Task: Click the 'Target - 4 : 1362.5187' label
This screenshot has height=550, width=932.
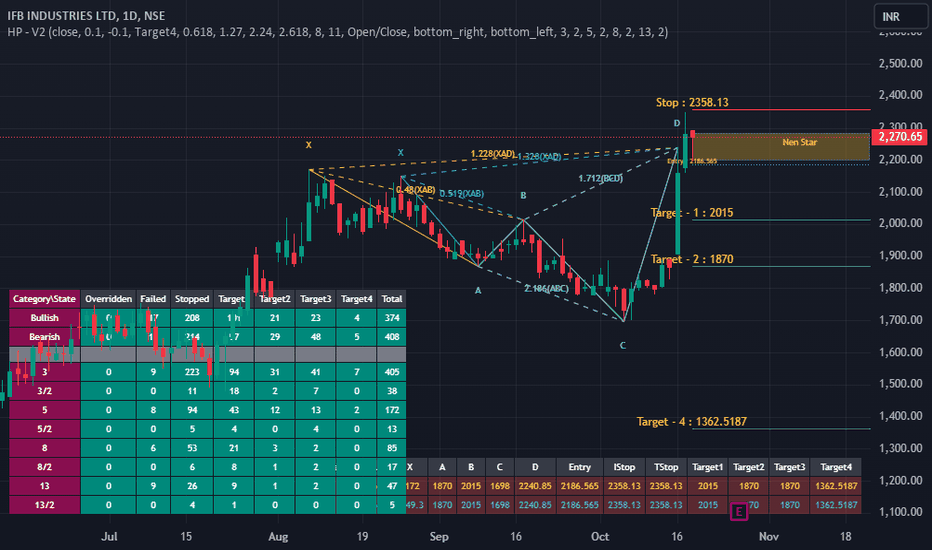Action: tap(692, 422)
